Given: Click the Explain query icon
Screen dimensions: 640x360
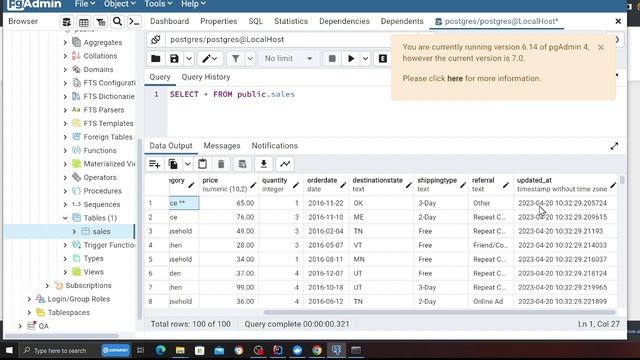Looking at the screenshot, I should [382, 58].
